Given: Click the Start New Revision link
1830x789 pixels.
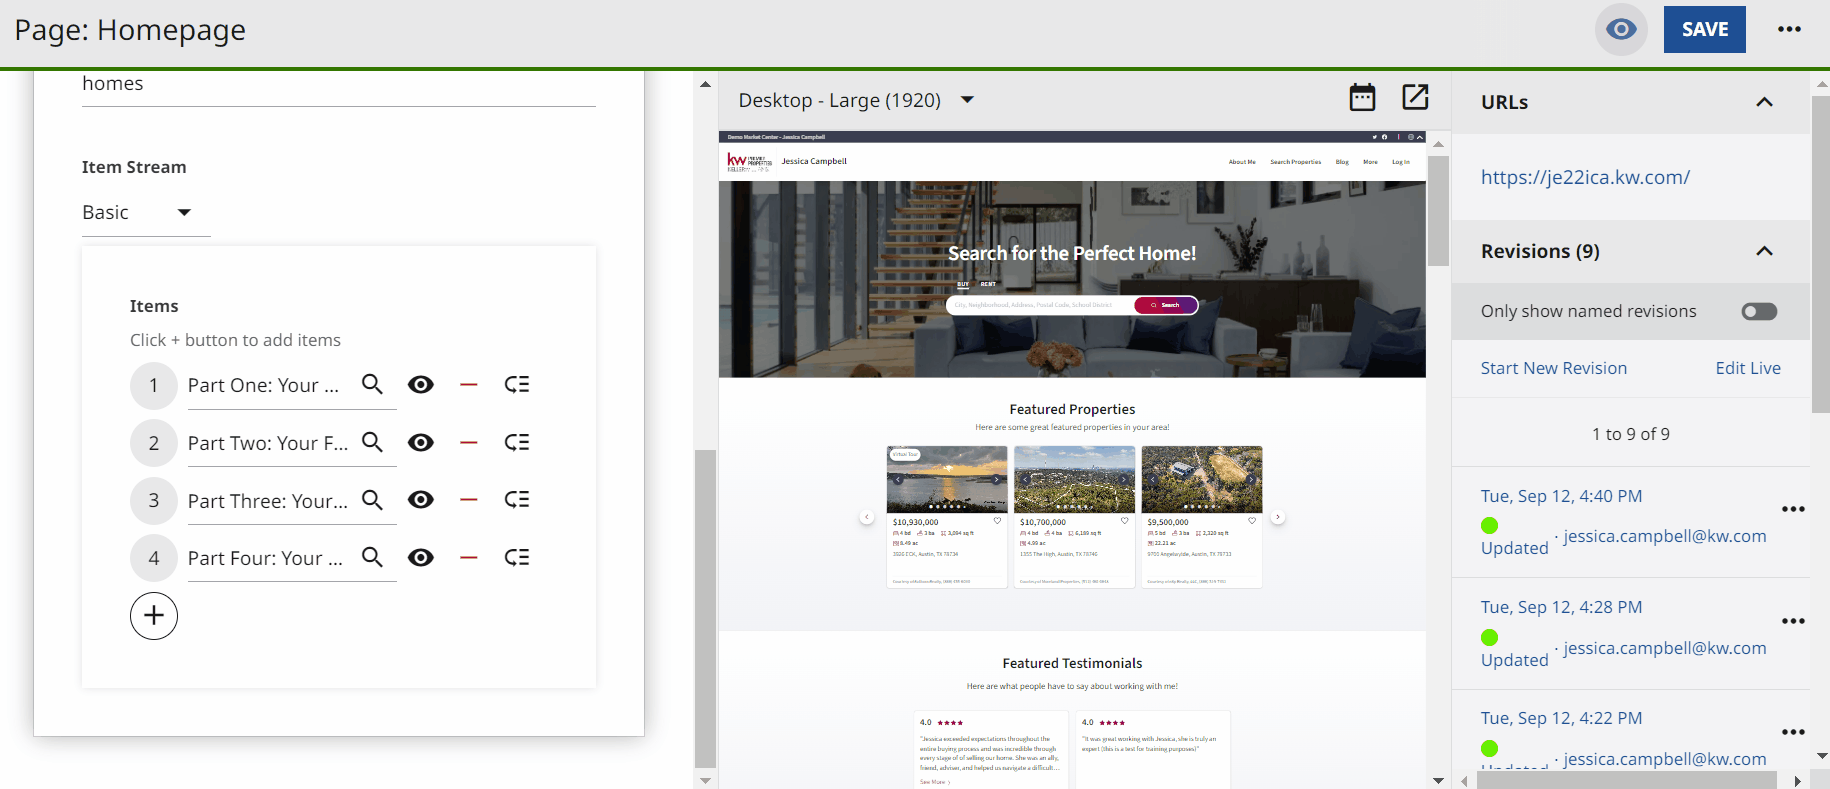Looking at the screenshot, I should [x=1553, y=368].
